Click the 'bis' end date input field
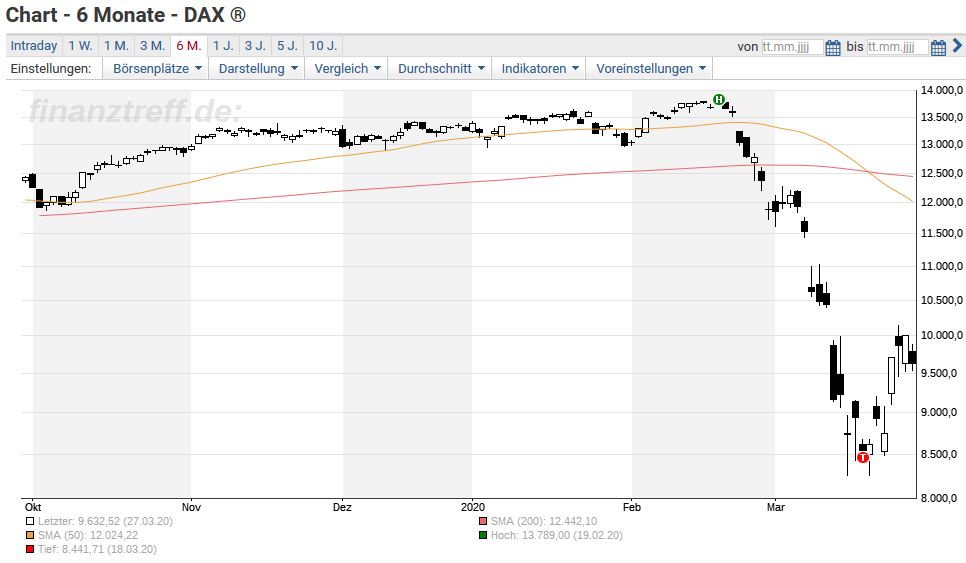The width and height of the screenshot is (966, 563). [898, 47]
